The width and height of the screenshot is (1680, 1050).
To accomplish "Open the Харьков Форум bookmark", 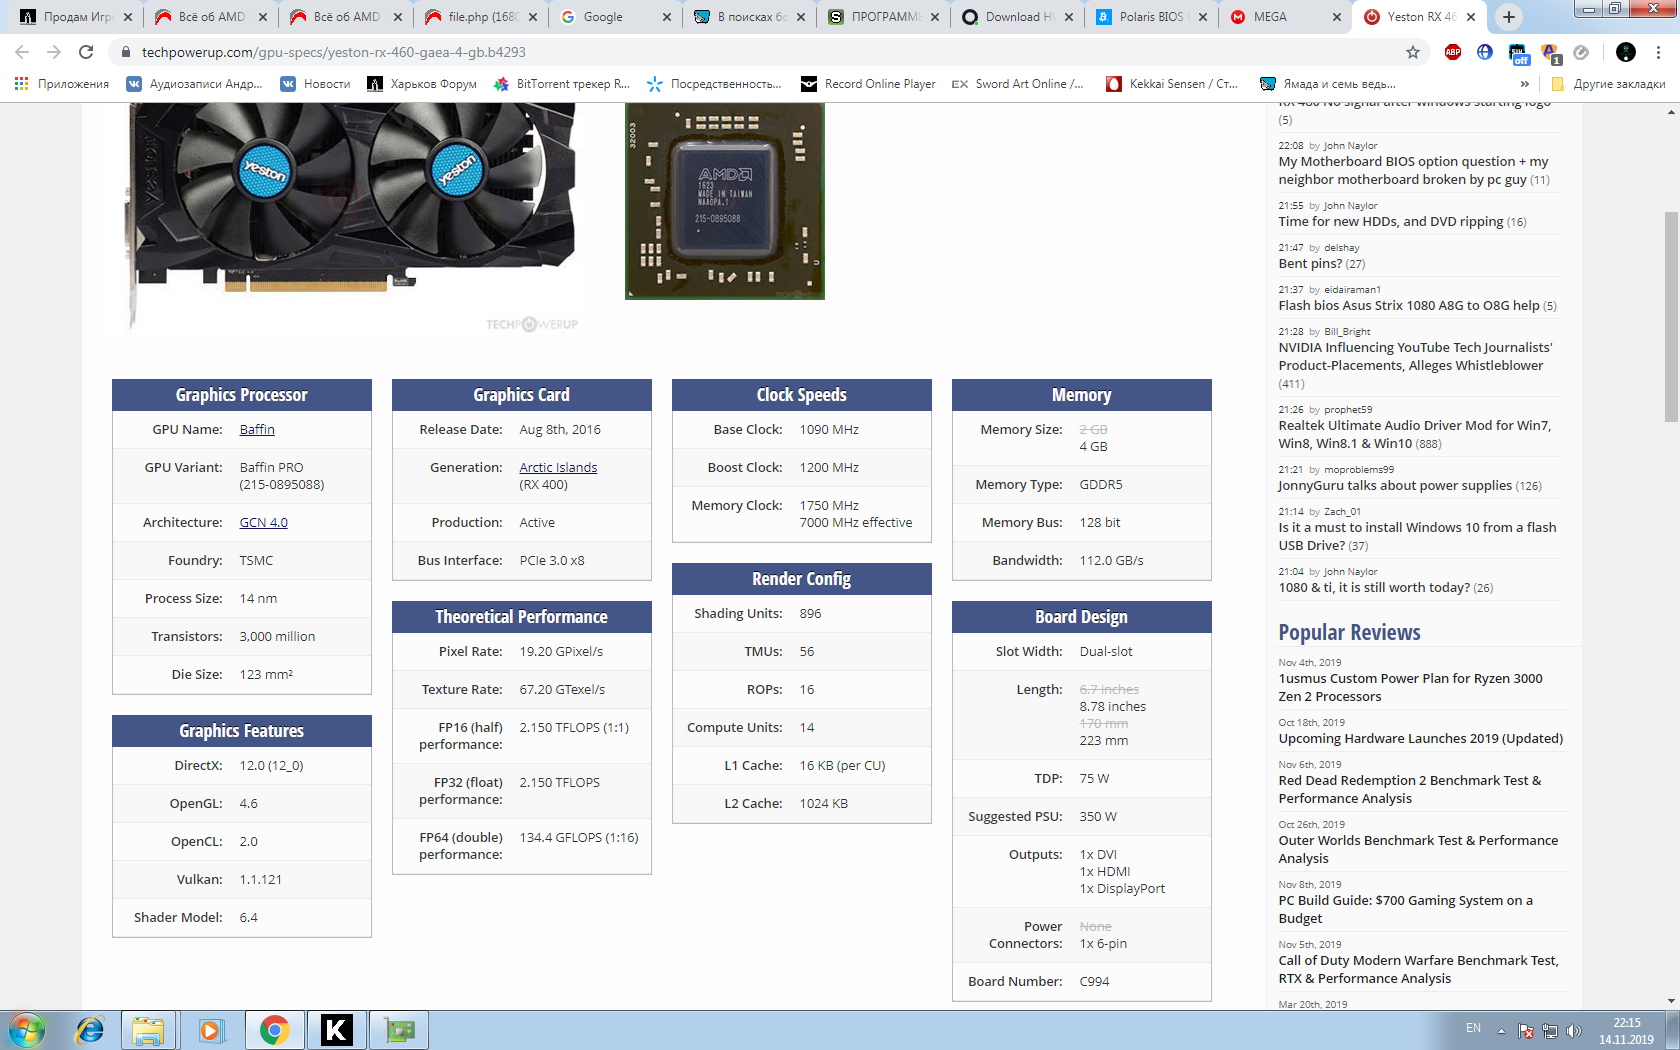I will pyautogui.click(x=422, y=84).
